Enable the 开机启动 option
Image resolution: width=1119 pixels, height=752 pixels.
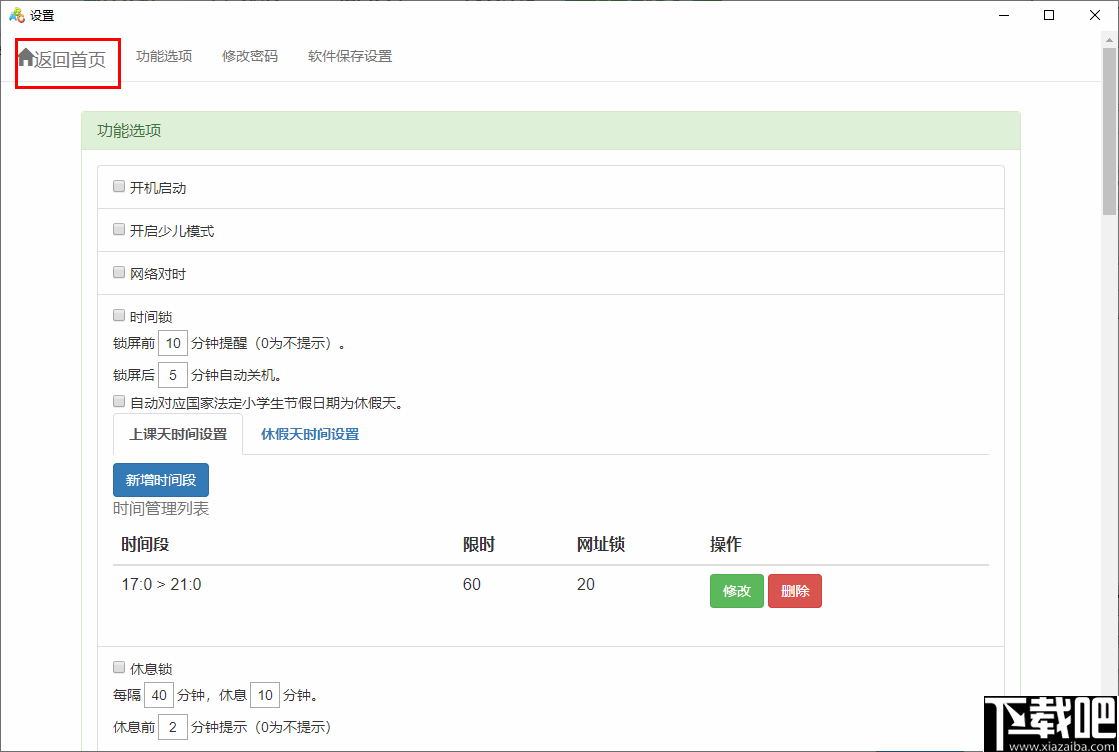pyautogui.click(x=118, y=186)
